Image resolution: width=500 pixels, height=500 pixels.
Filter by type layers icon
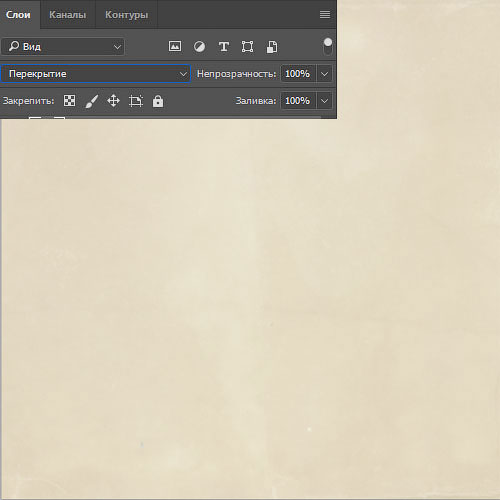[x=224, y=47]
